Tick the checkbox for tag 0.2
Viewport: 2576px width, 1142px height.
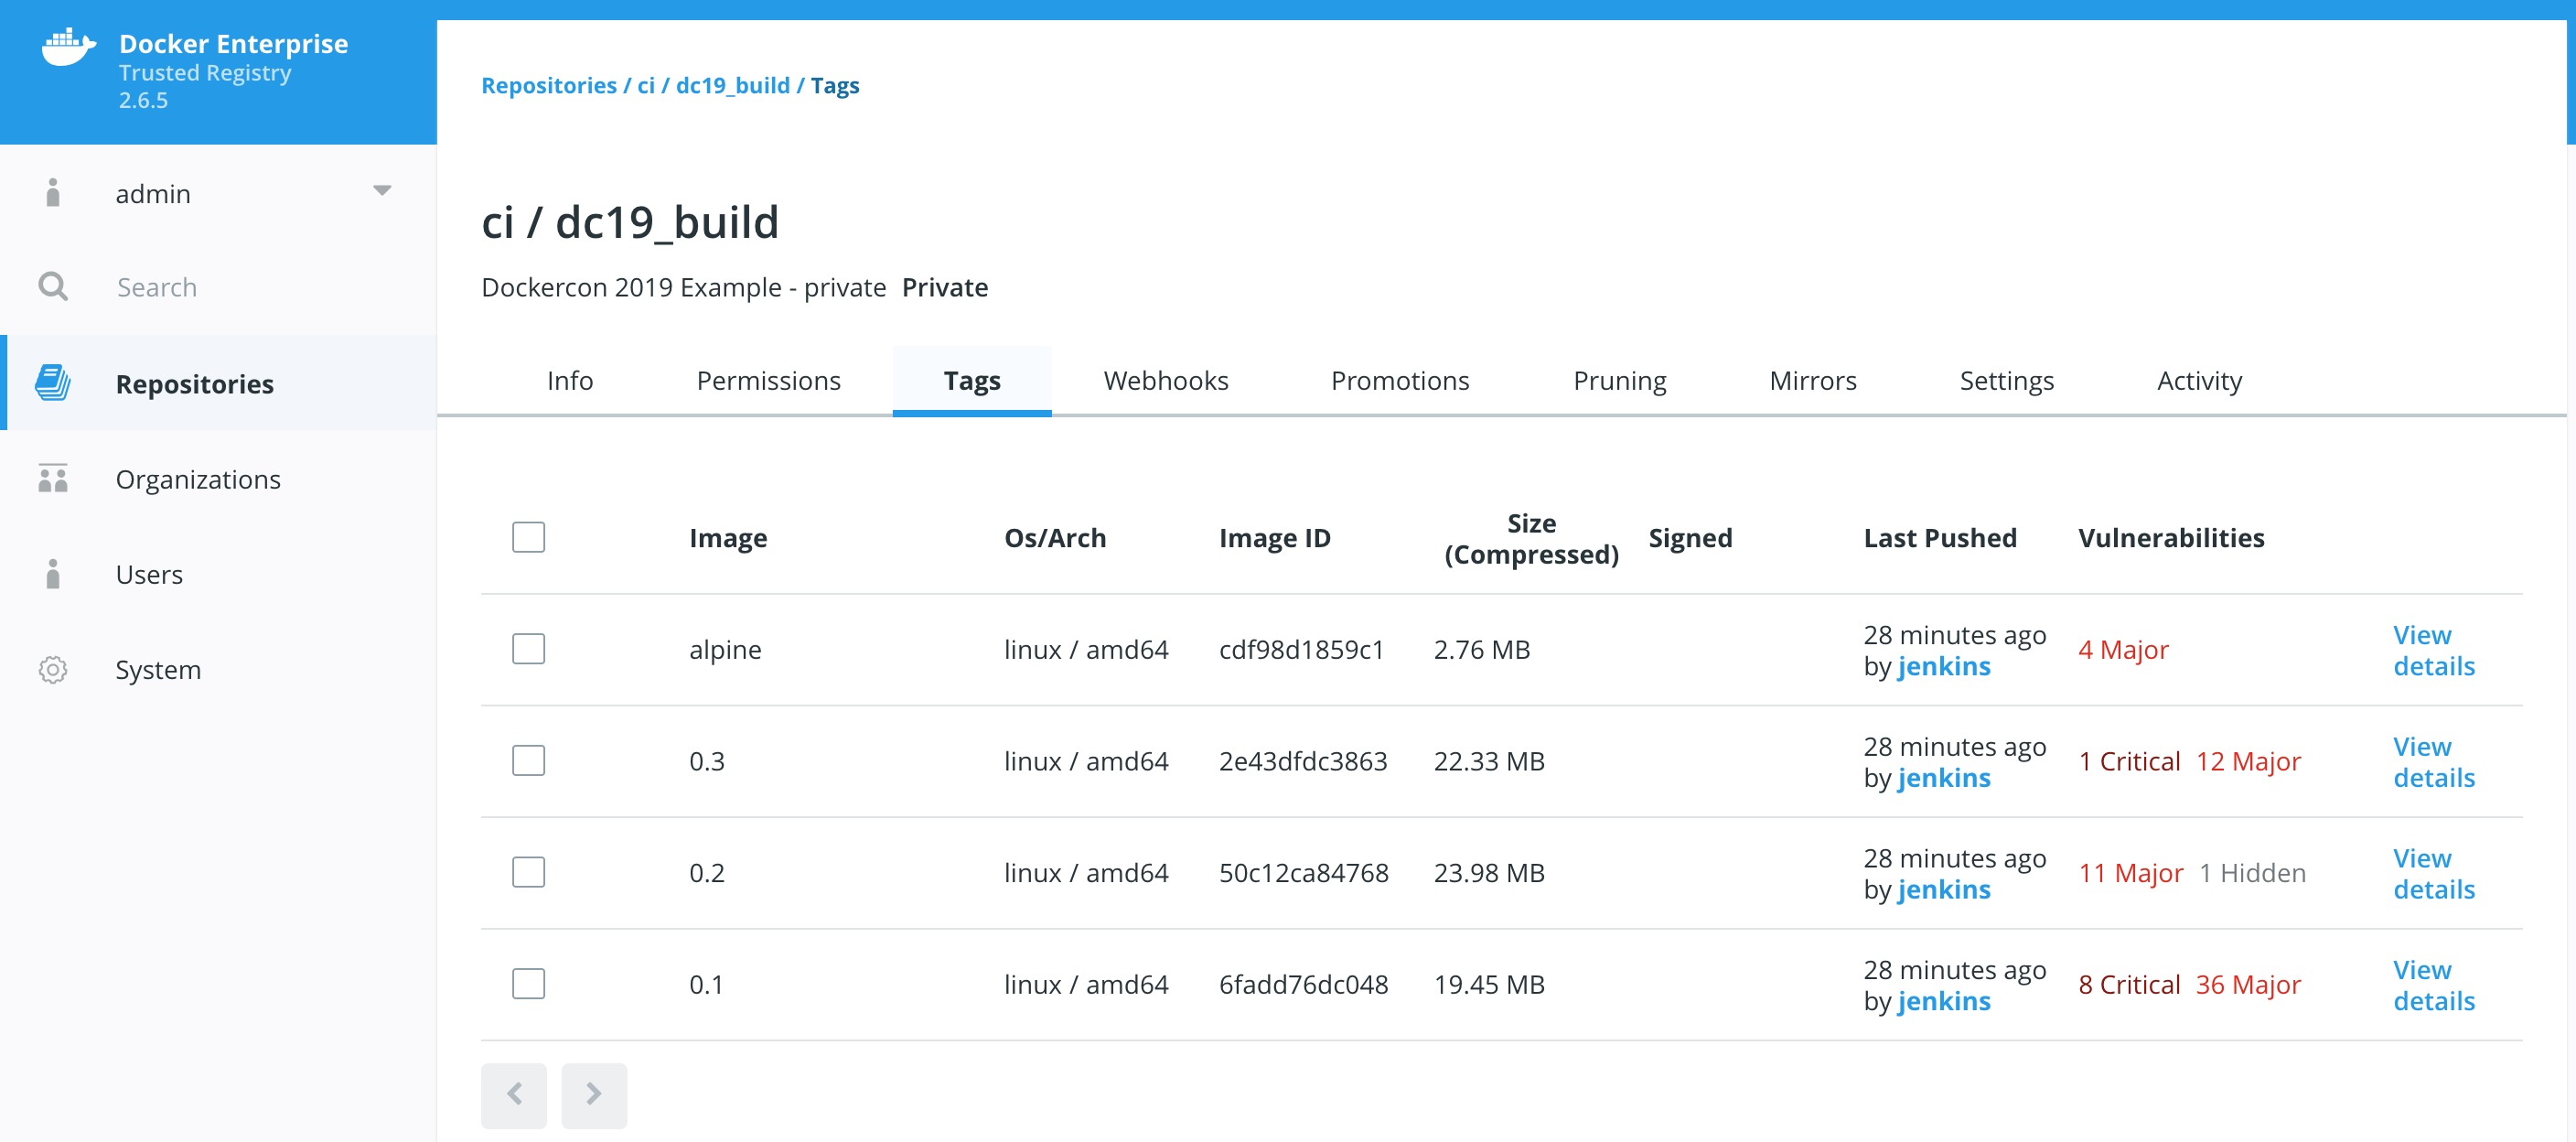[528, 872]
